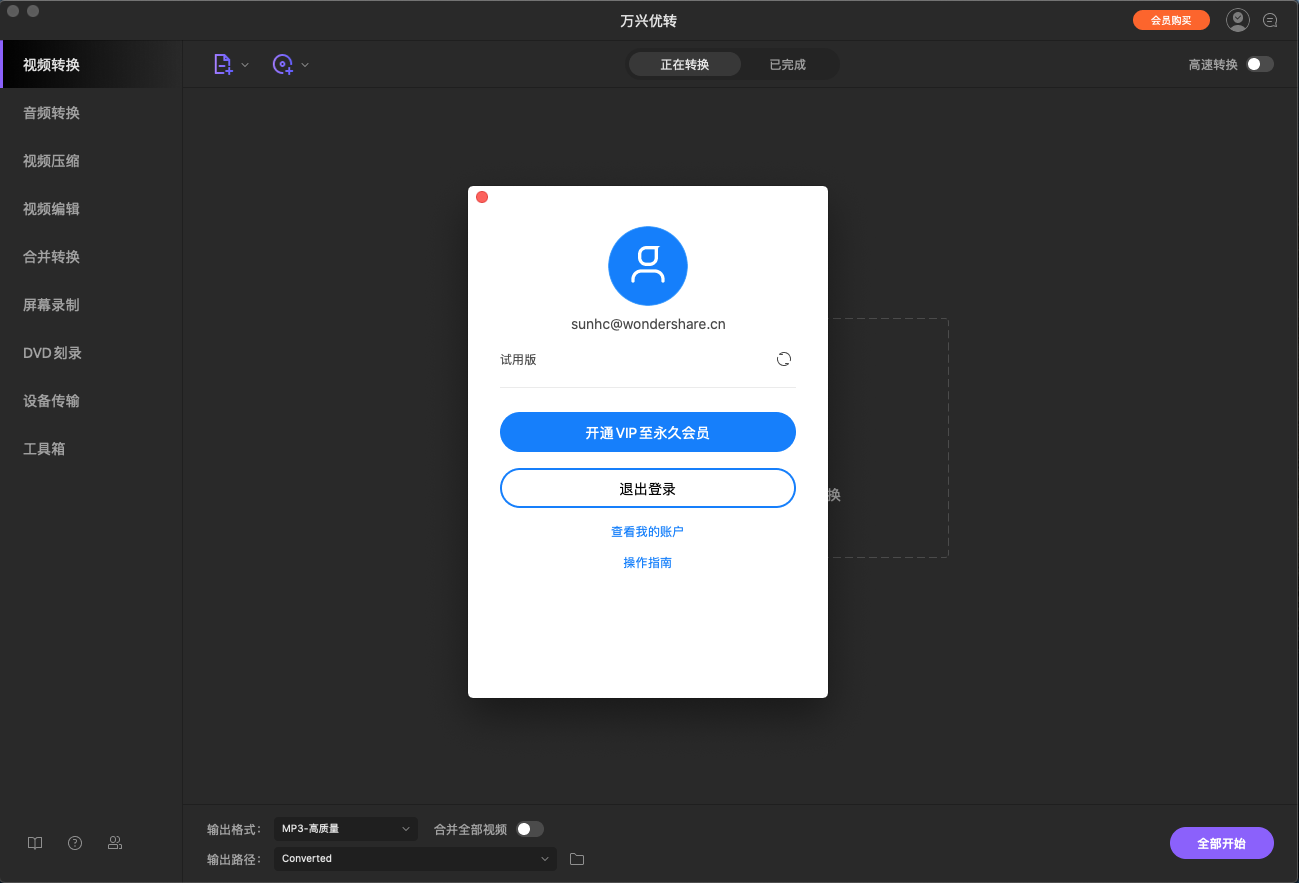Click the browse folder icon for output path
This screenshot has height=883, width=1299.
click(x=576, y=858)
